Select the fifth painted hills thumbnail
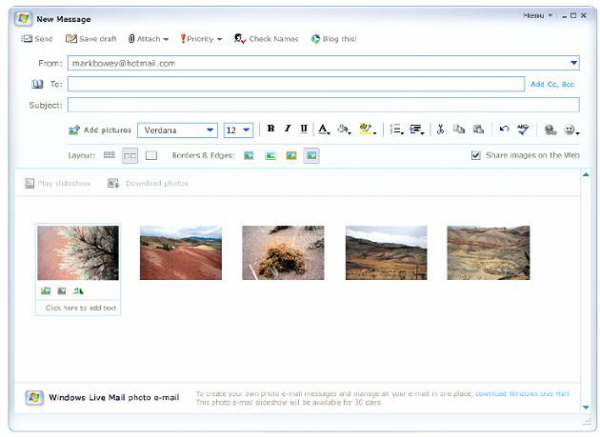Viewport: 600px width, 437px height. click(x=488, y=253)
